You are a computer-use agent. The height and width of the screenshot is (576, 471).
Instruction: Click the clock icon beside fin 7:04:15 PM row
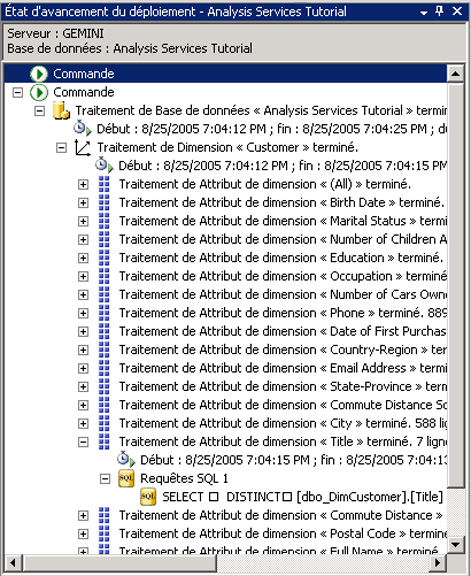[x=104, y=165]
